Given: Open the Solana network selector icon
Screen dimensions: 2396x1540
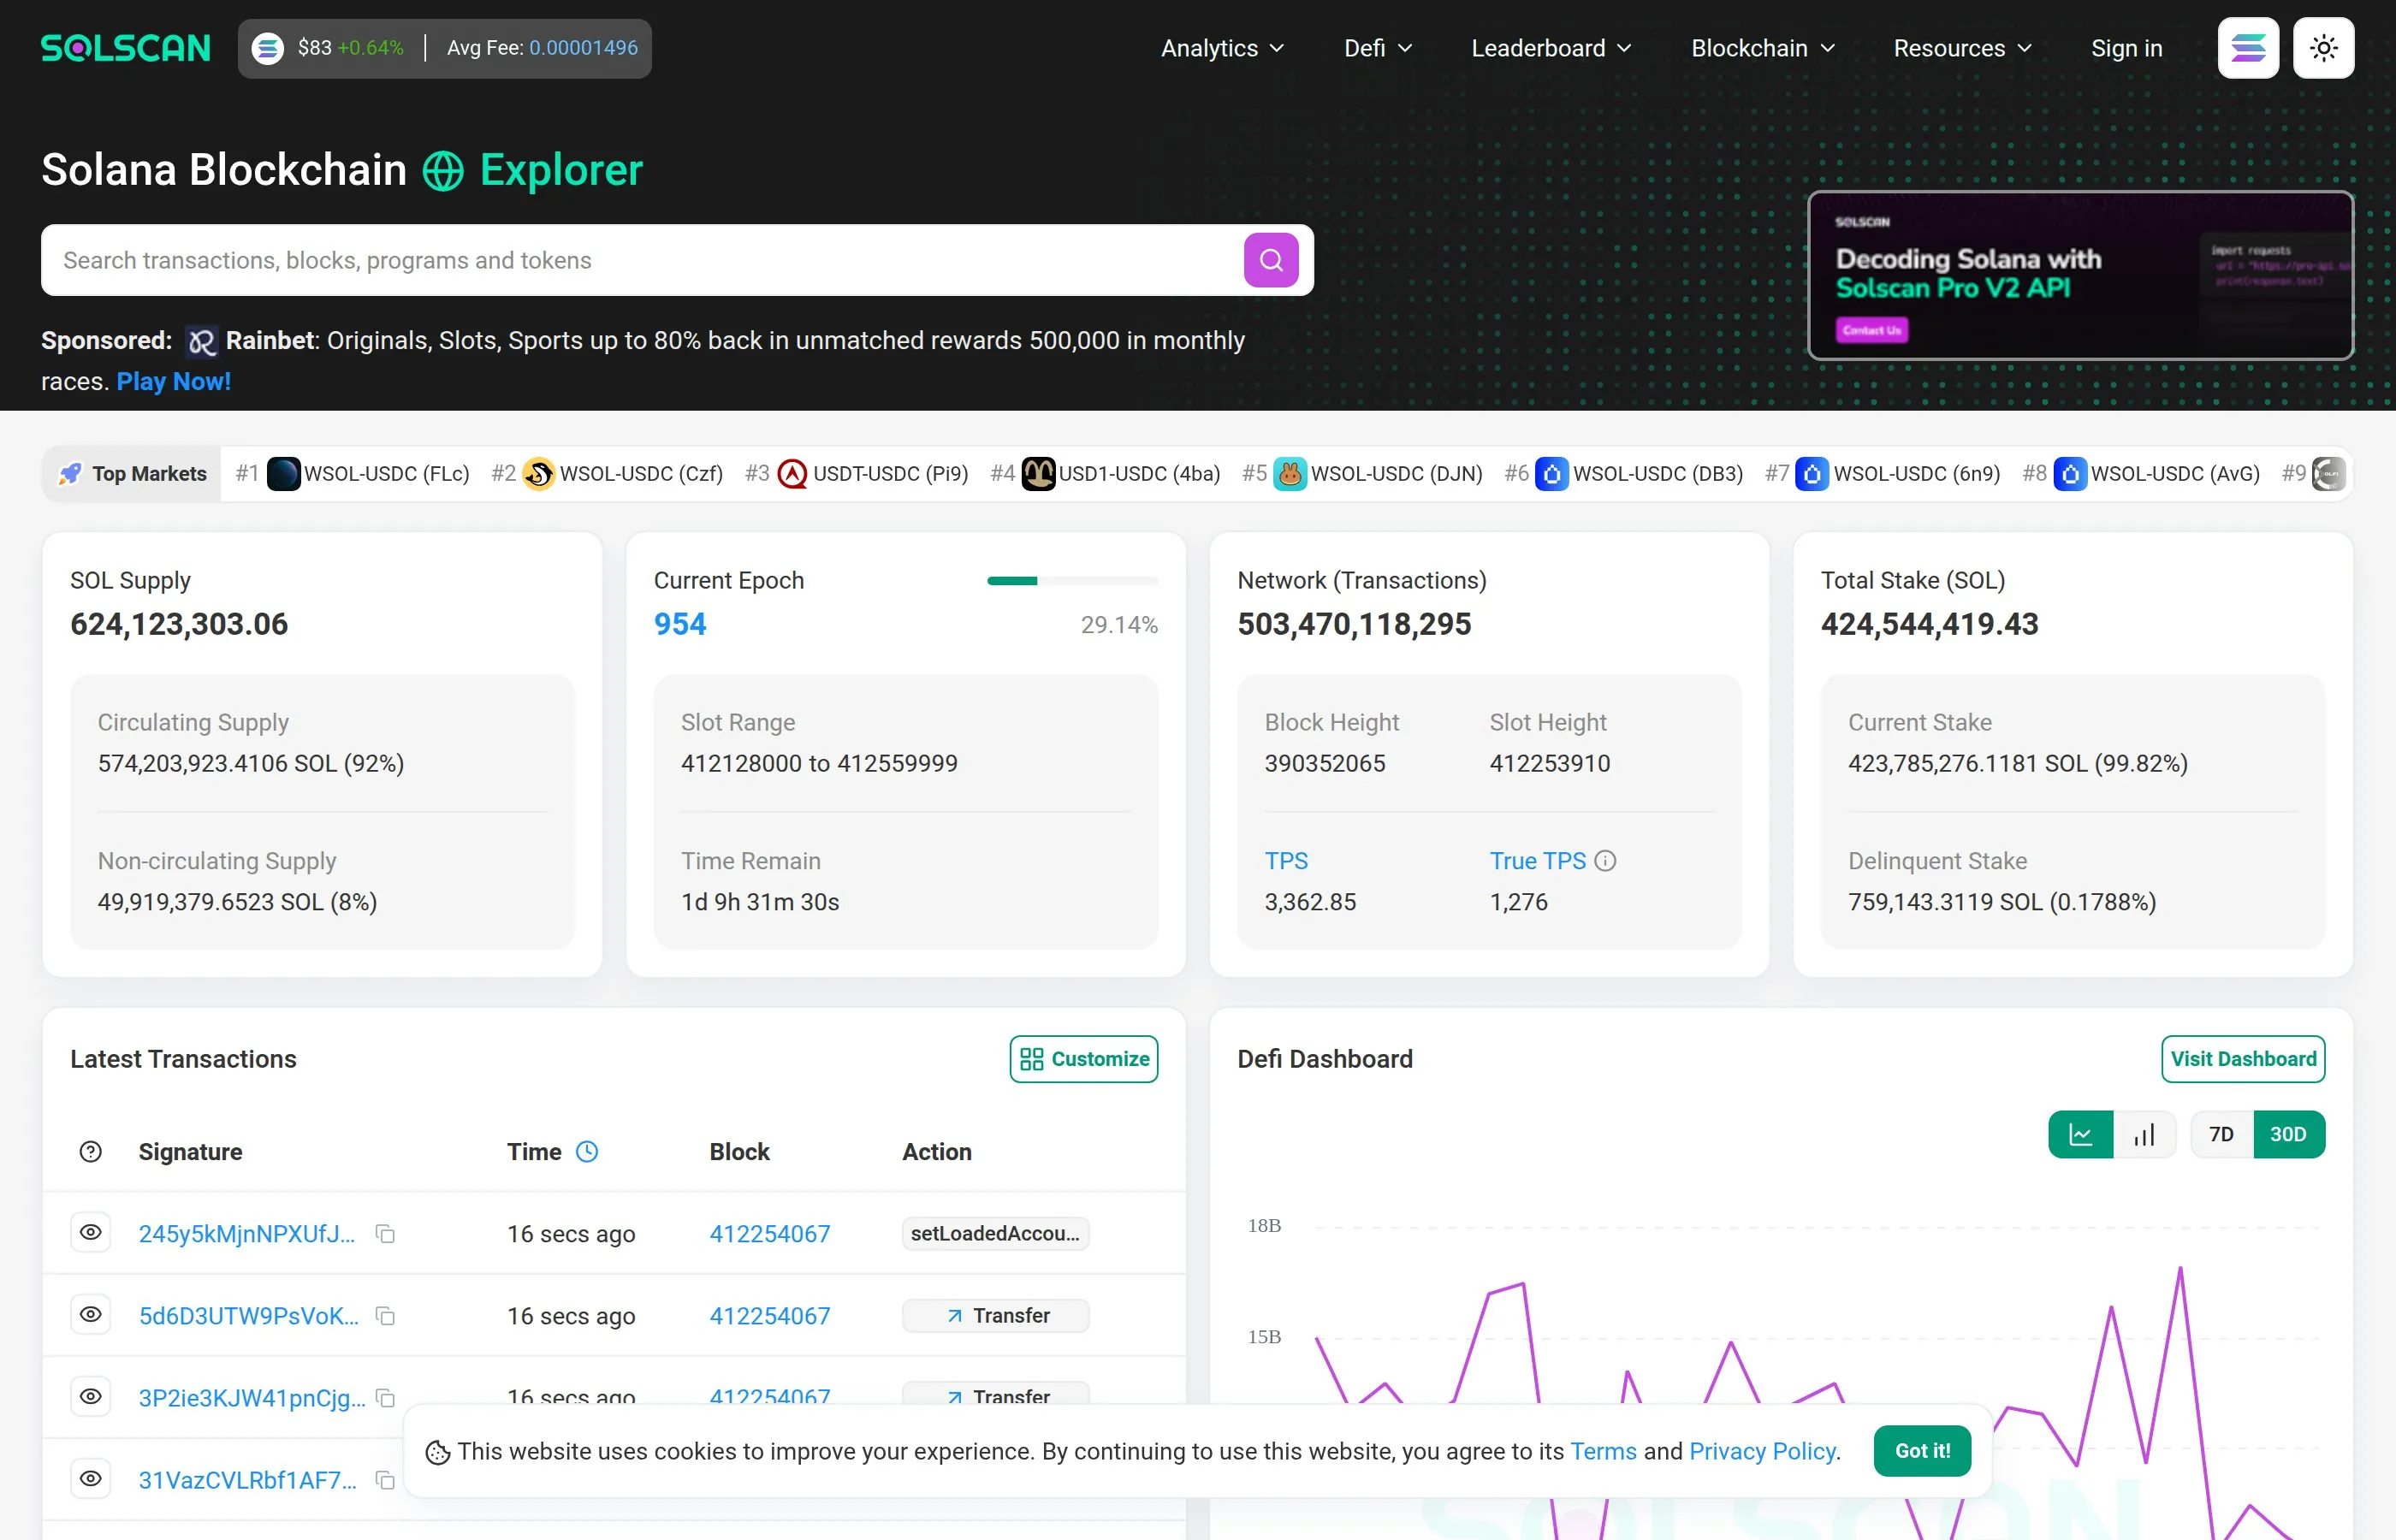Looking at the screenshot, I should click(2248, 48).
